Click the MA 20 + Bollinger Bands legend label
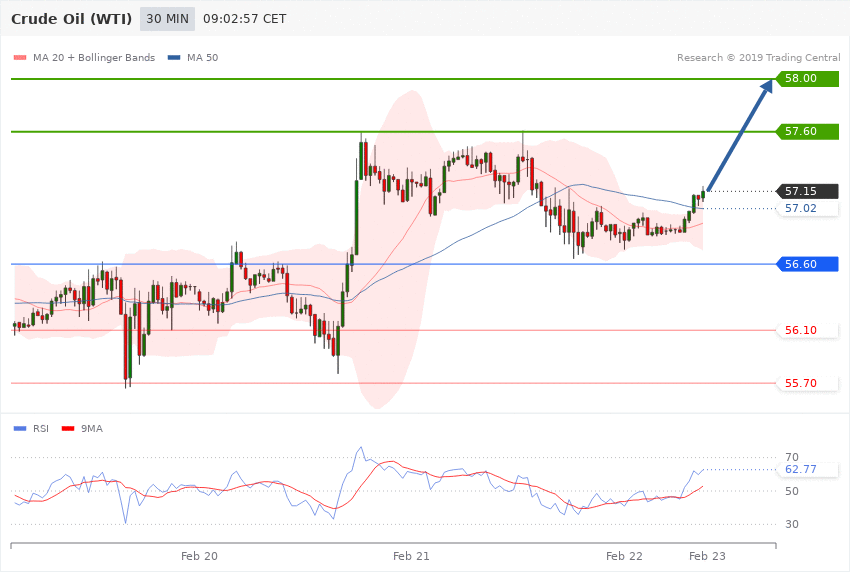This screenshot has height=576, width=850. (x=94, y=57)
